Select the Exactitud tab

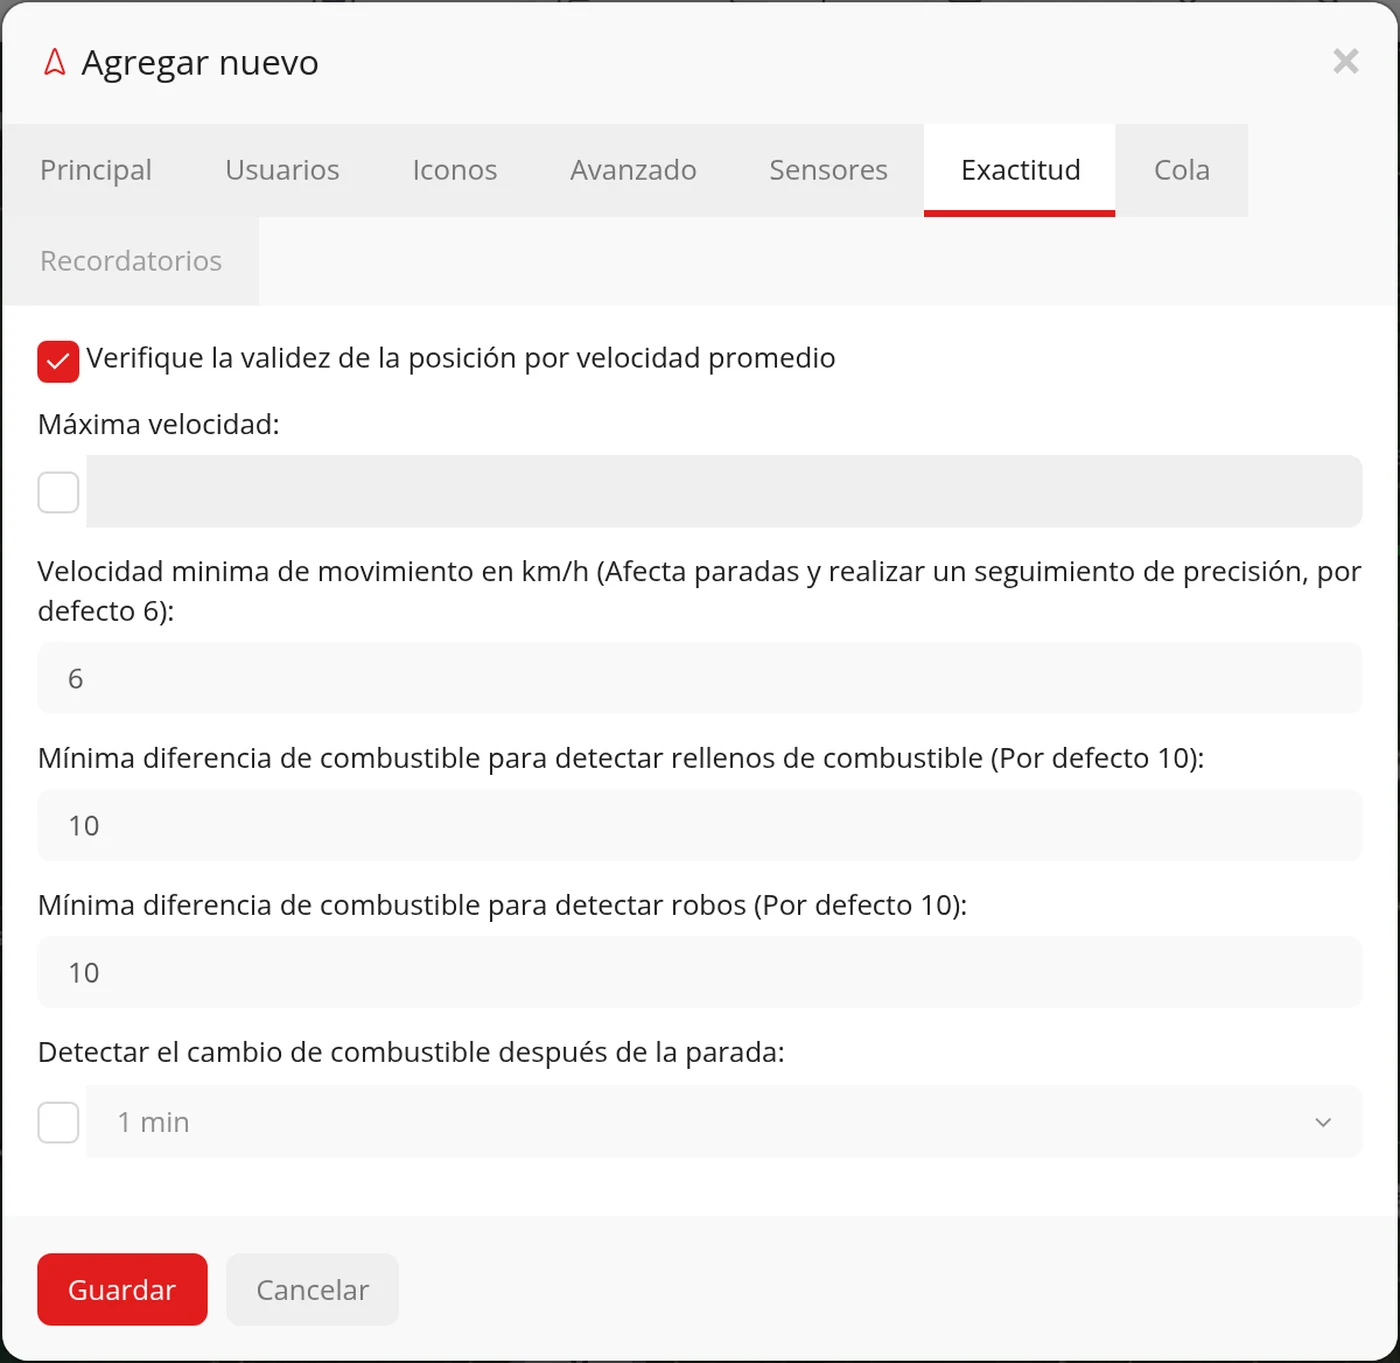tap(1020, 170)
